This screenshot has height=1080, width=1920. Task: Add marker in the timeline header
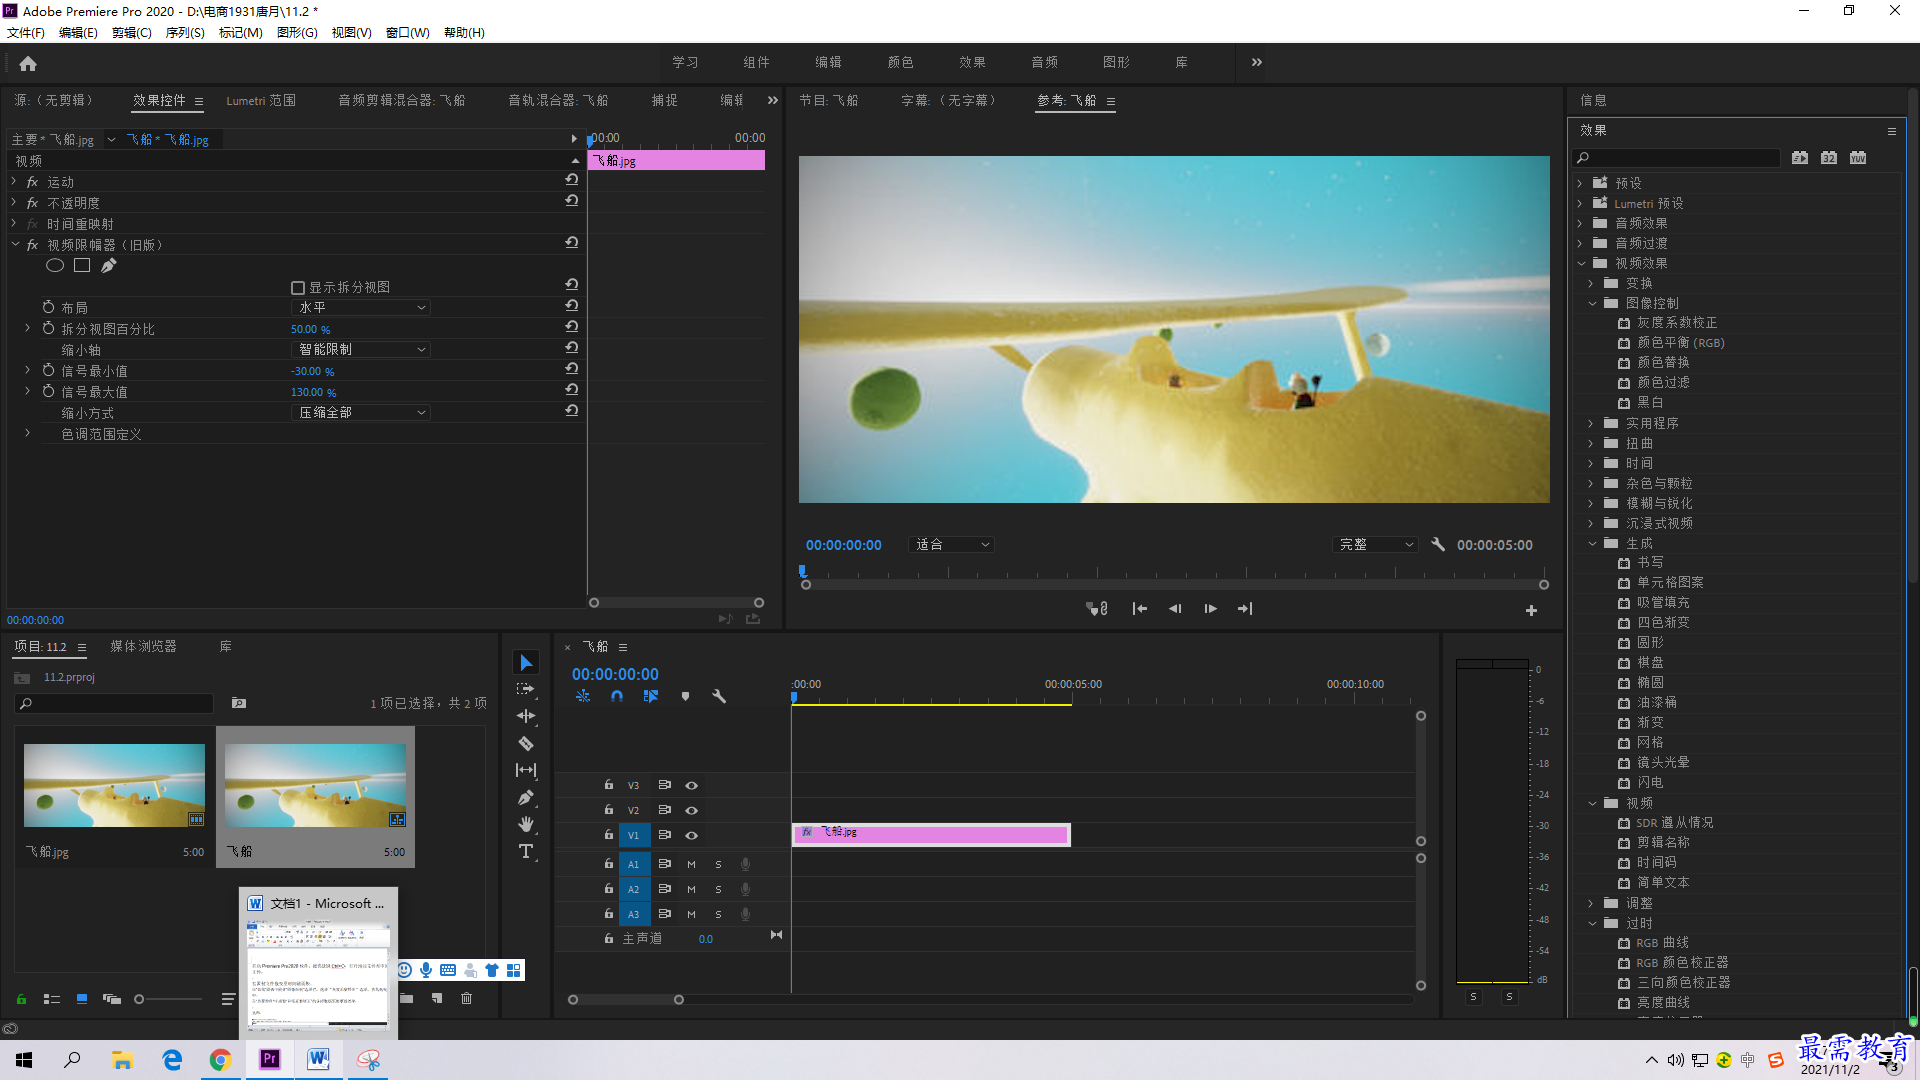[x=685, y=696]
